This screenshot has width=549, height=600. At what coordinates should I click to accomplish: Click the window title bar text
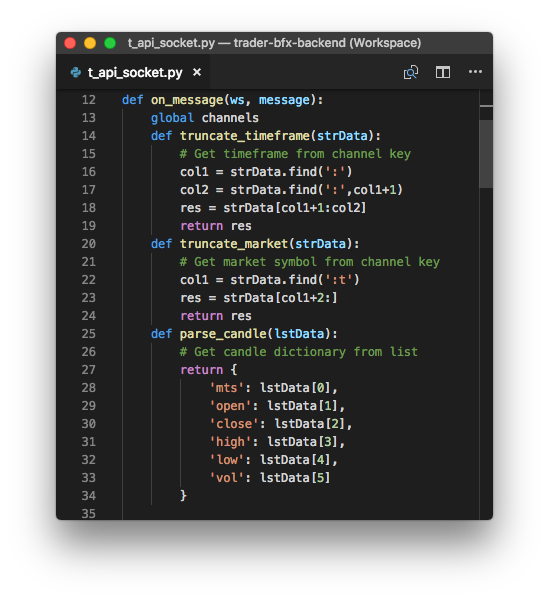(x=274, y=43)
